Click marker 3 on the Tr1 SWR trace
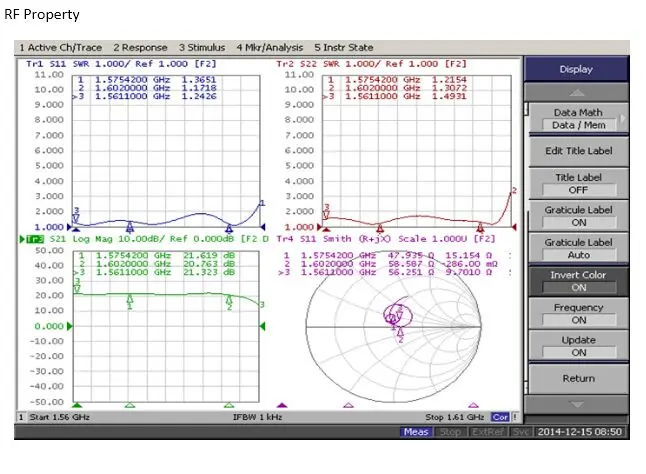 tap(76, 215)
